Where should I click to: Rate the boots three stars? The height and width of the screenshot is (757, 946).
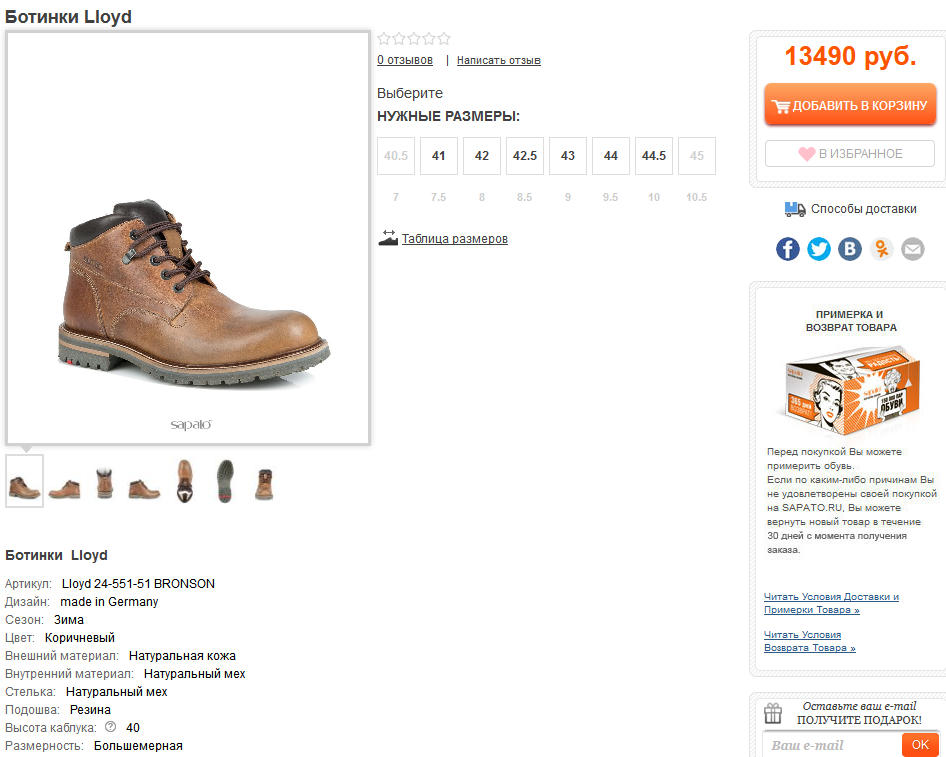pos(414,39)
